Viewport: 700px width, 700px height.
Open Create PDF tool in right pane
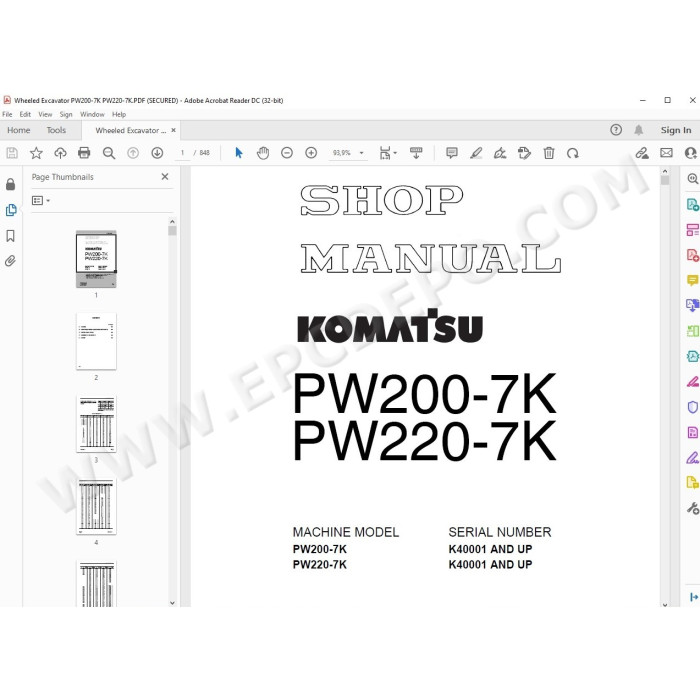(692, 255)
